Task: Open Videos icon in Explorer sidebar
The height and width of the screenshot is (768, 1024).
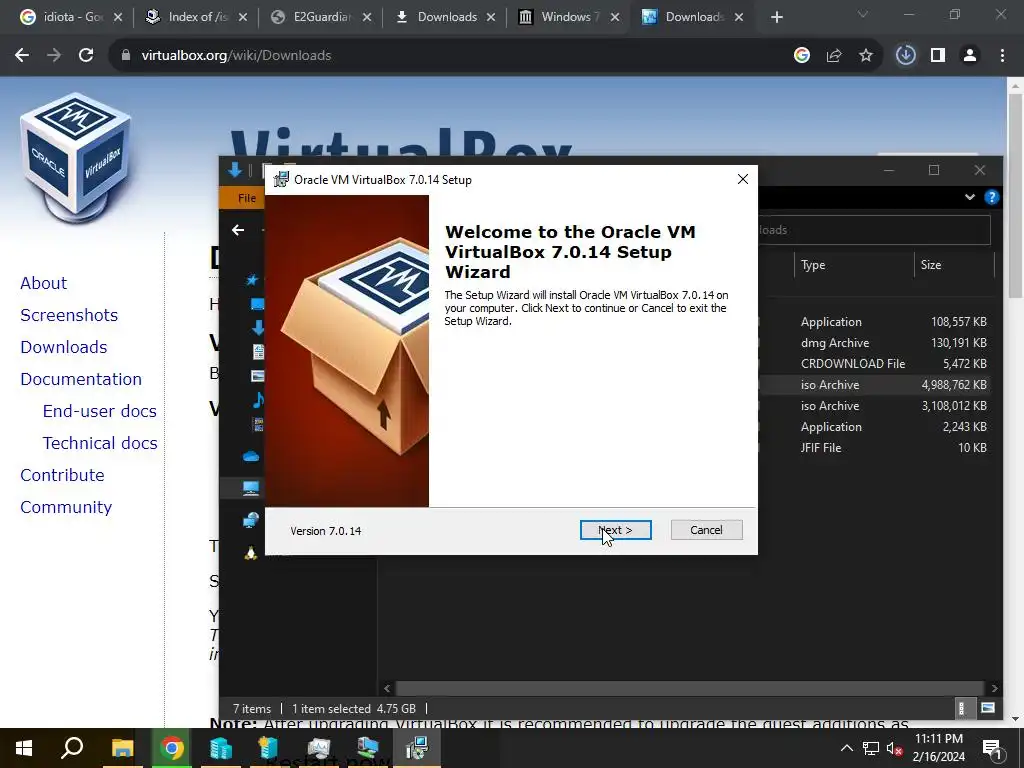Action: click(x=258, y=424)
